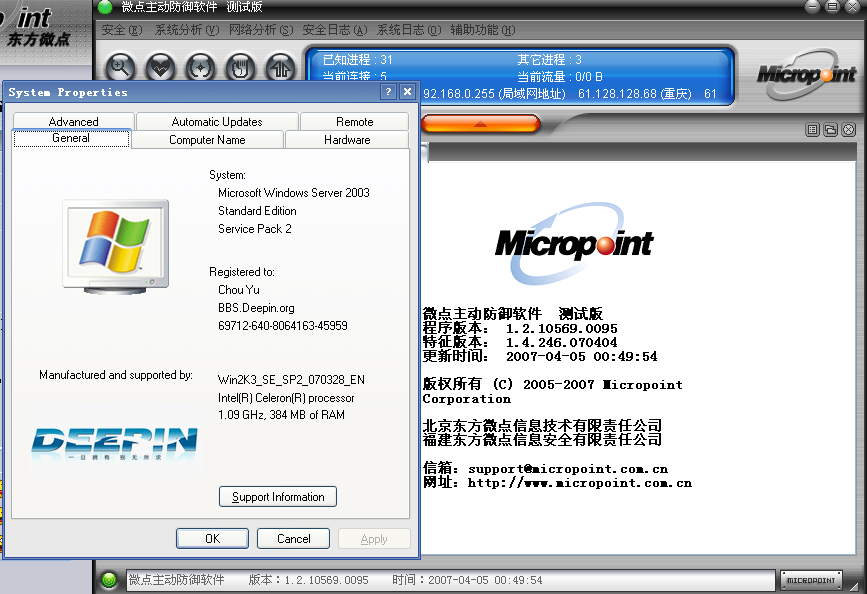Open the 系统分析 (V) menu
The height and width of the screenshot is (594, 867).
pyautogui.click(x=187, y=30)
